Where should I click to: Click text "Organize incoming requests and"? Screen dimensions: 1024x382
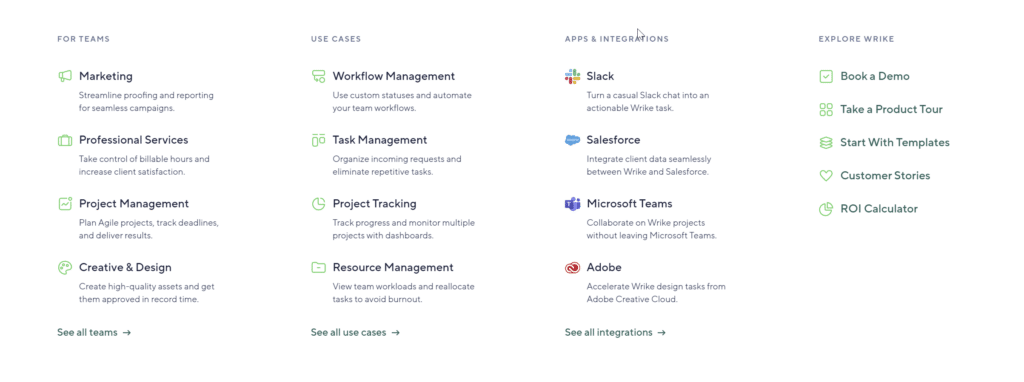397,159
